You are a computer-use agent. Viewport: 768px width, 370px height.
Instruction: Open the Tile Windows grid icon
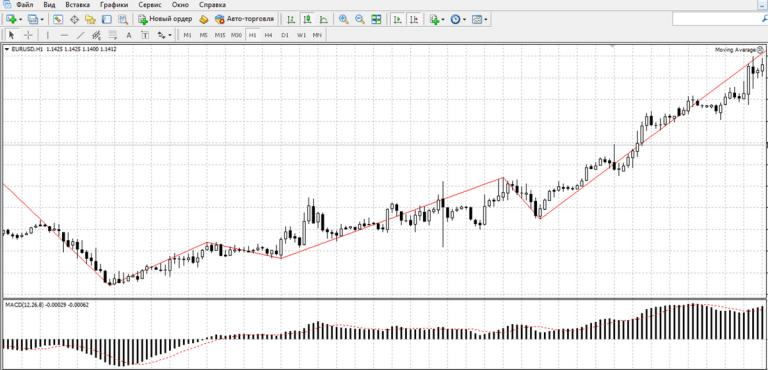coord(376,20)
